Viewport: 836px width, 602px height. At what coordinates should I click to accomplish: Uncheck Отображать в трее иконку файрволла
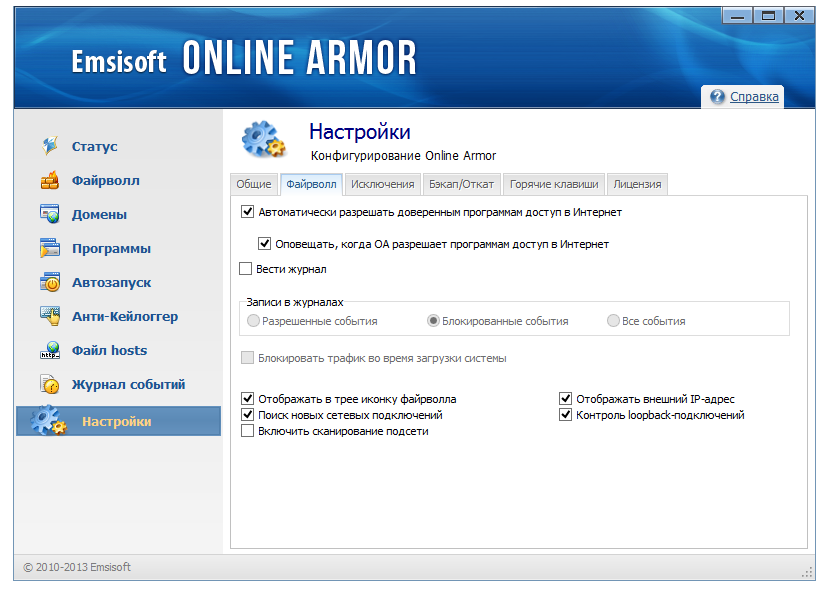[247, 398]
